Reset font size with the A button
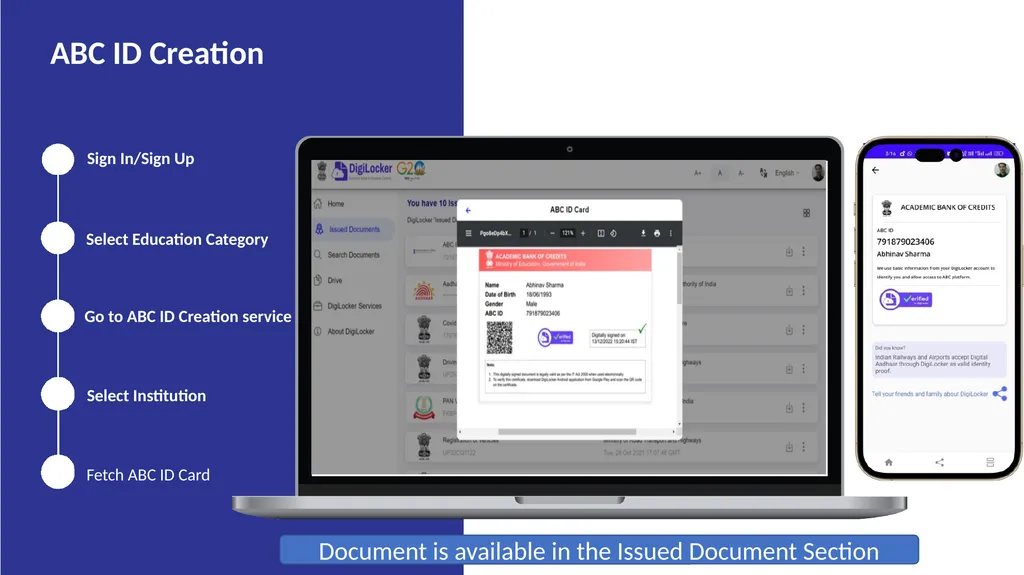 pos(720,173)
